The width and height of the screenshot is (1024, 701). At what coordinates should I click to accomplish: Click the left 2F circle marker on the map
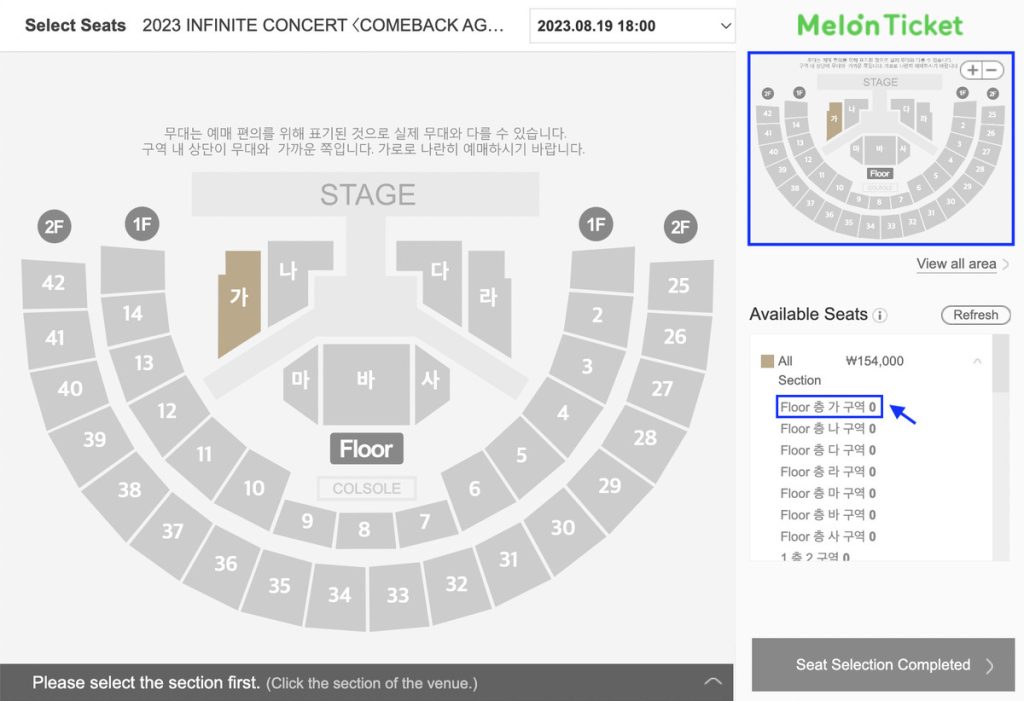click(x=55, y=226)
